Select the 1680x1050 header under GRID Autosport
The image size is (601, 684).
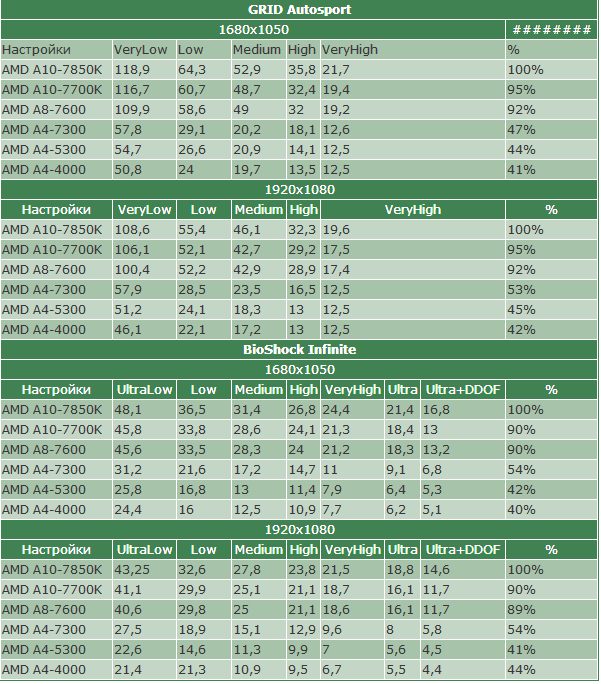pyautogui.click(x=252, y=29)
